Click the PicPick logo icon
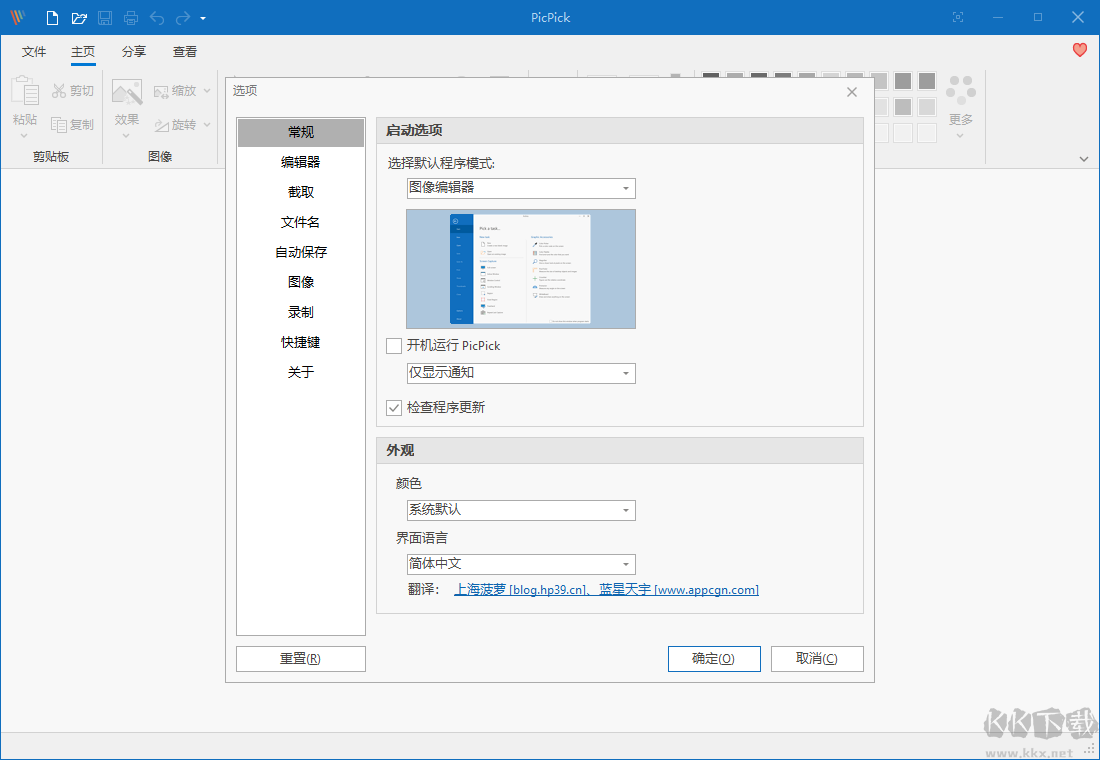 coord(17,18)
